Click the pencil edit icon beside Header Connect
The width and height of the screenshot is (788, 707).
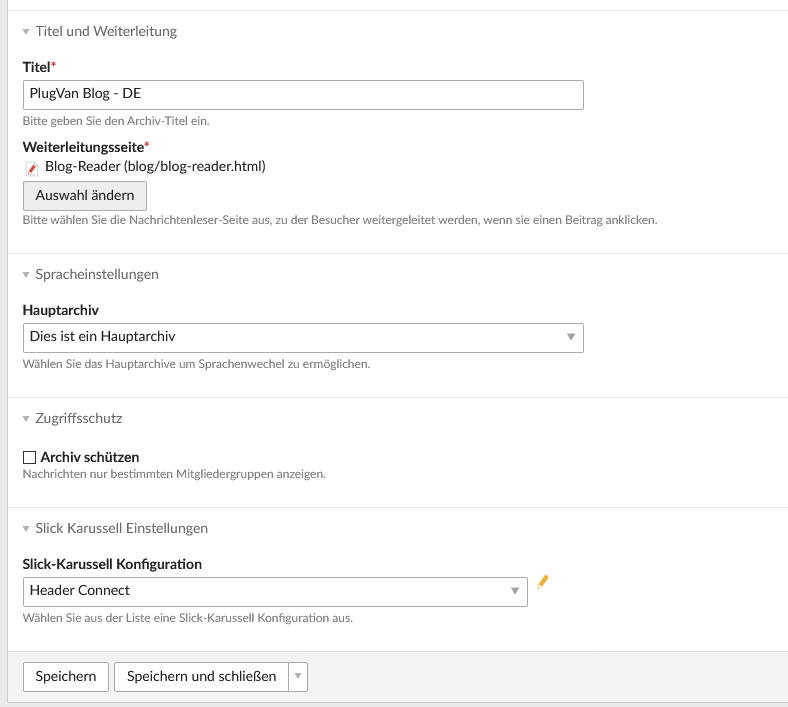(x=543, y=581)
